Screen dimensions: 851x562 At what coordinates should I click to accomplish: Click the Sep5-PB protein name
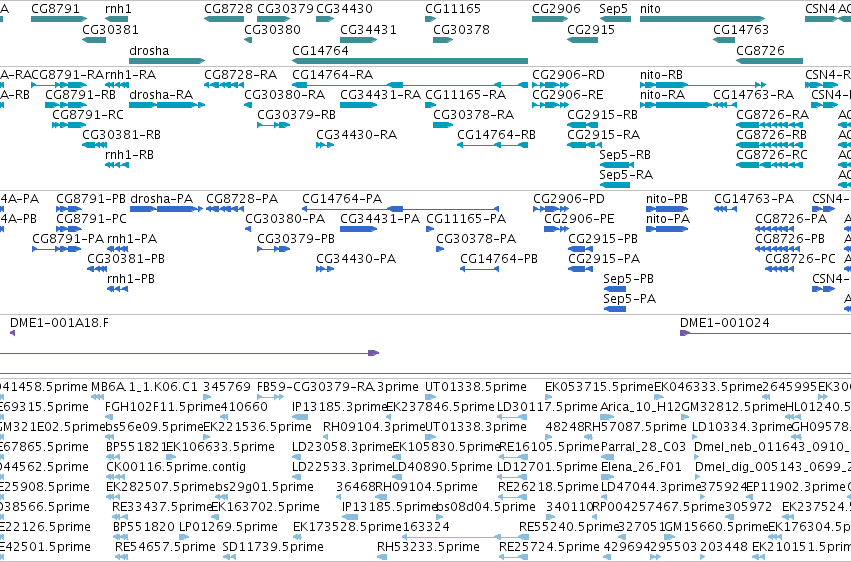point(628,279)
